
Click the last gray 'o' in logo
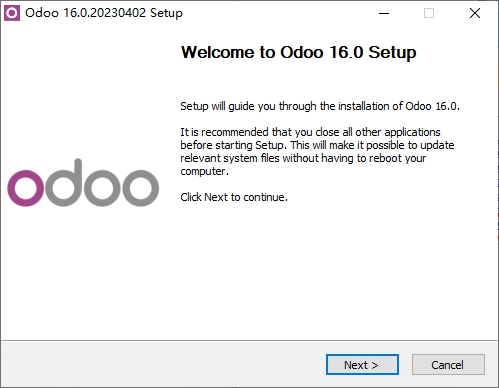pyautogui.click(x=140, y=188)
